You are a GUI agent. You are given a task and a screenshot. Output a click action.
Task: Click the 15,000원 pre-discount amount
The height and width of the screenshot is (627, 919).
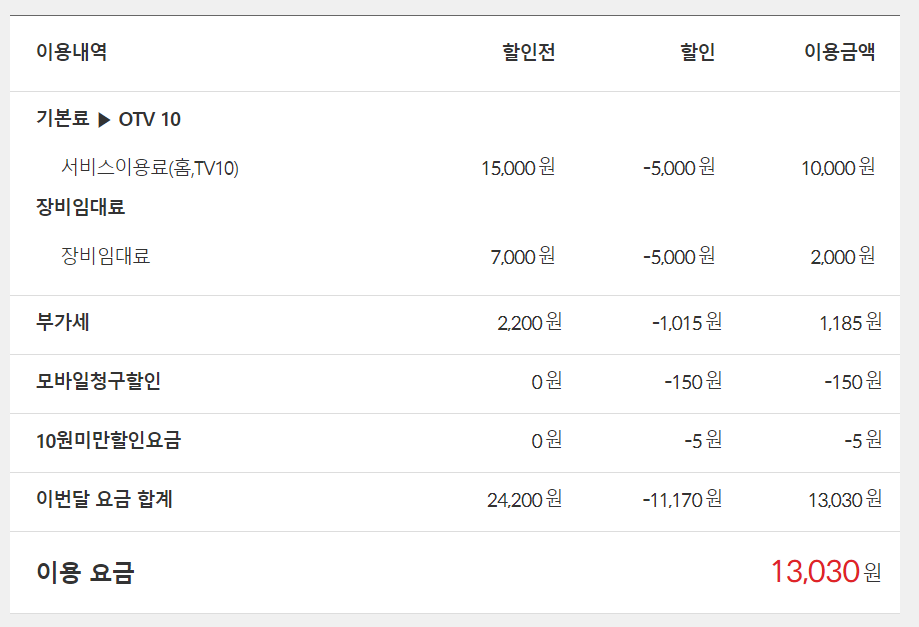coord(517,168)
